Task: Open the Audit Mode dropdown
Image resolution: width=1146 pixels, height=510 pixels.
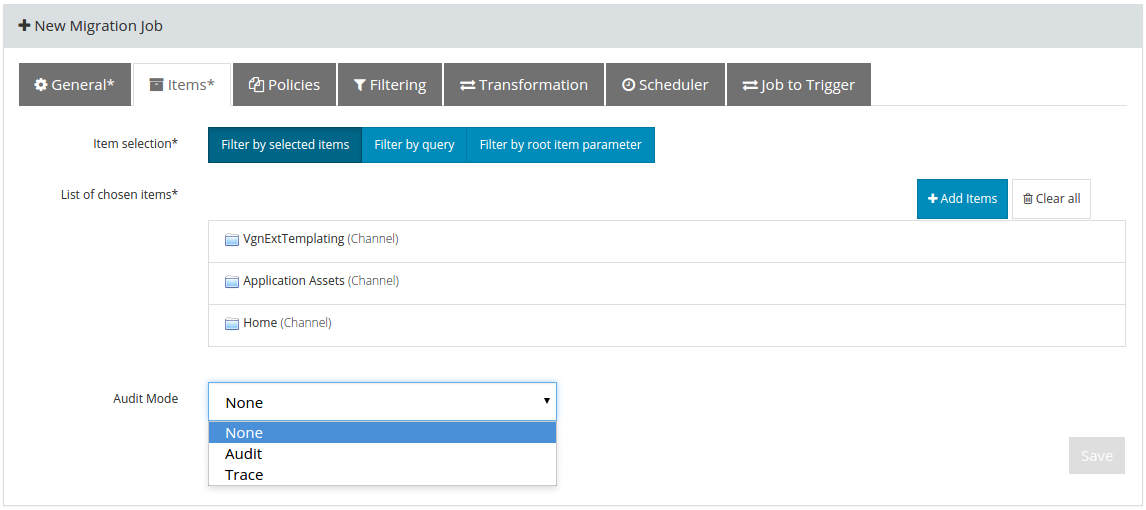Action: coord(382,402)
